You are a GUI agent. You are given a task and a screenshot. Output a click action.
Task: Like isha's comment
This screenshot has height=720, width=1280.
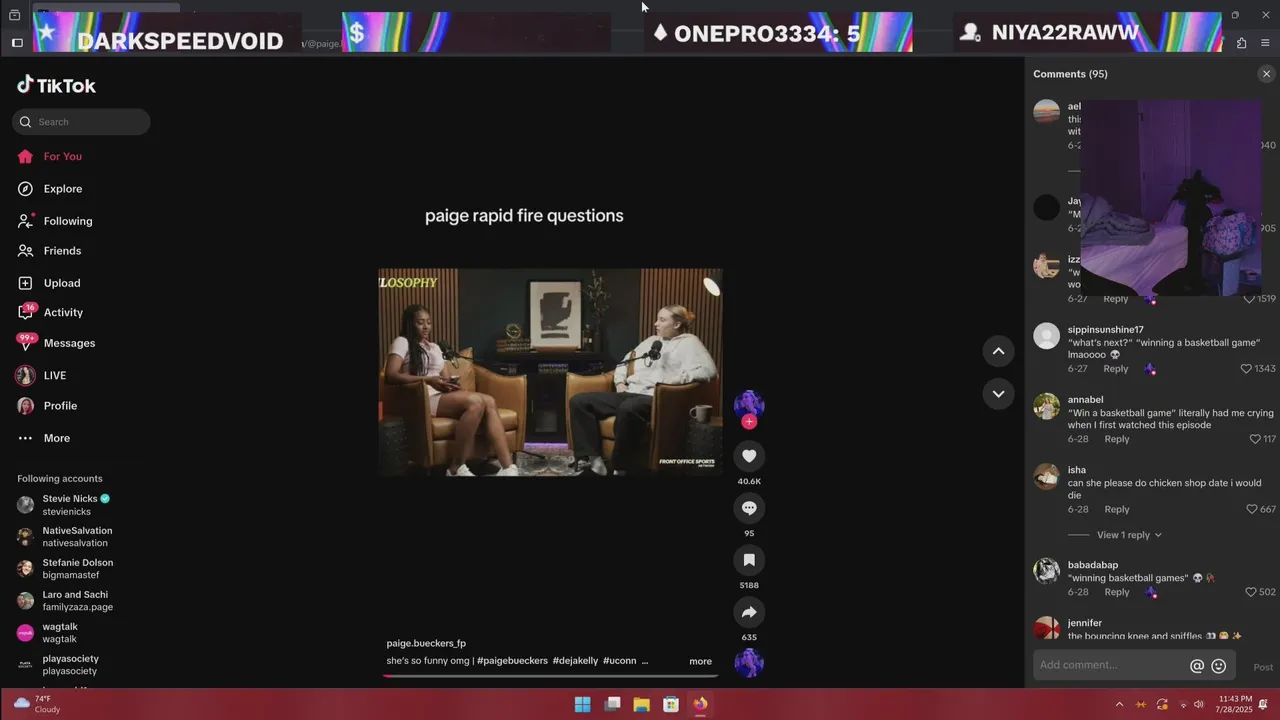click(x=1252, y=509)
